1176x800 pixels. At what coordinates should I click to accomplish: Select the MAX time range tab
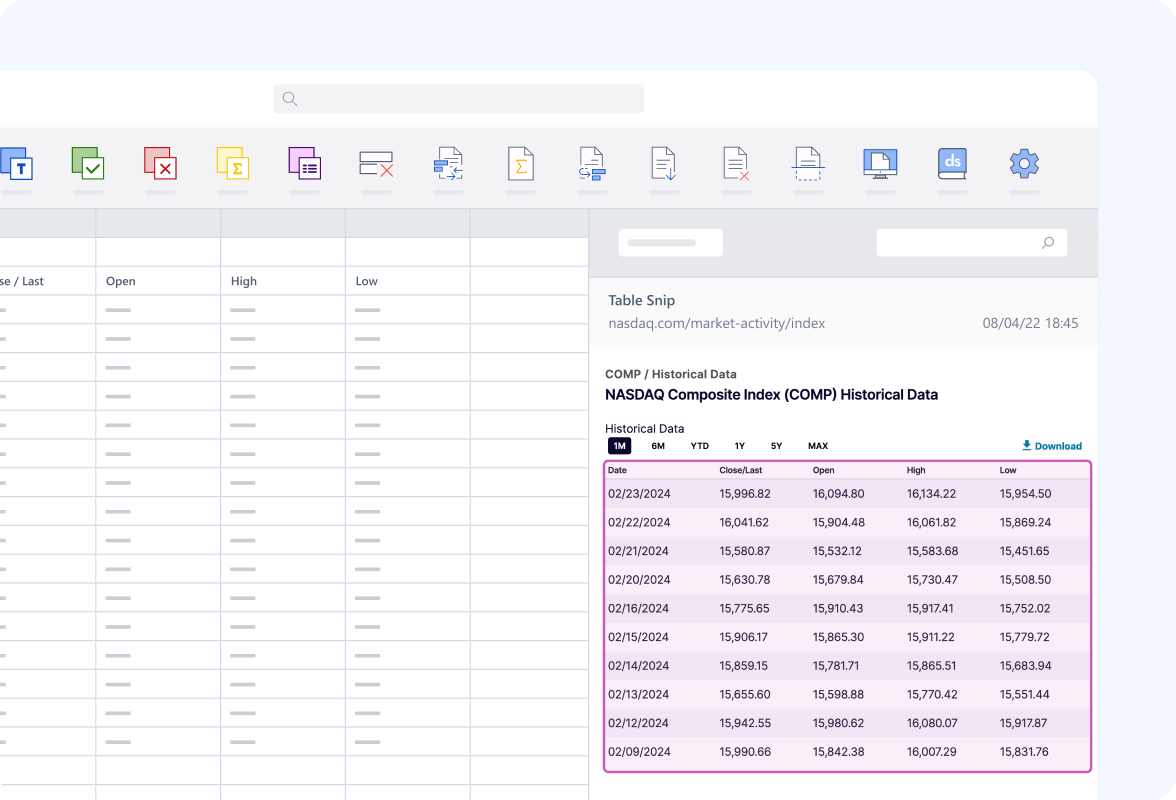[818, 446]
